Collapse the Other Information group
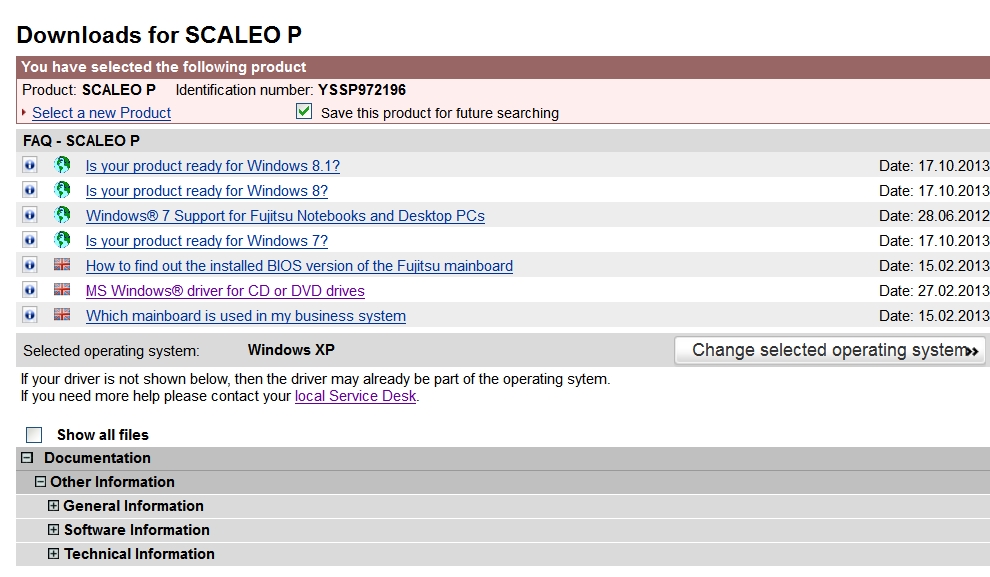Image resolution: width=990 pixels, height=577 pixels. (x=41, y=482)
